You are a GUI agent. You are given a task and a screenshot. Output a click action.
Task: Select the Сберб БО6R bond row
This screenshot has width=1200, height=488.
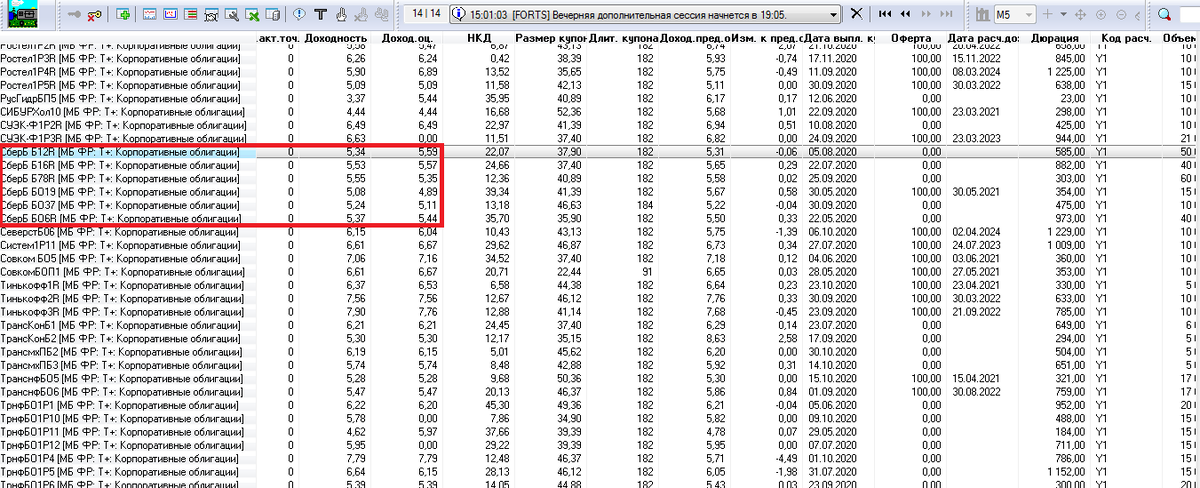click(x=600, y=218)
